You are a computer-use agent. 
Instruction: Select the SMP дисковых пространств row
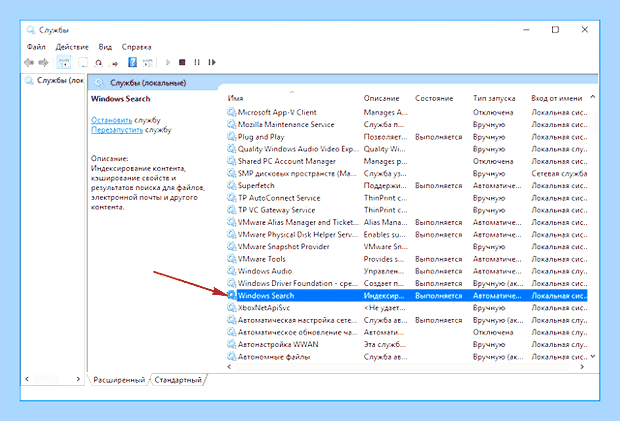[x=407, y=173]
